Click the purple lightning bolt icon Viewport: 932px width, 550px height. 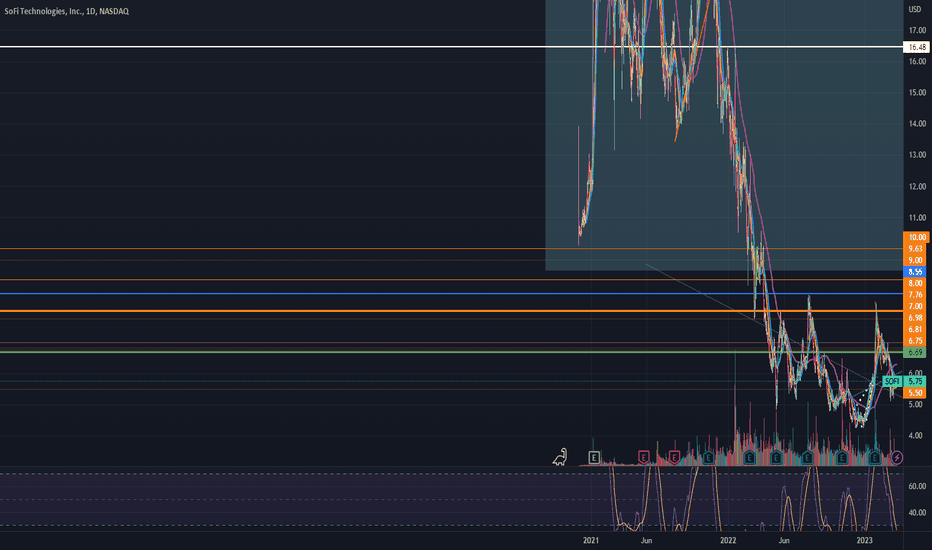(896, 457)
